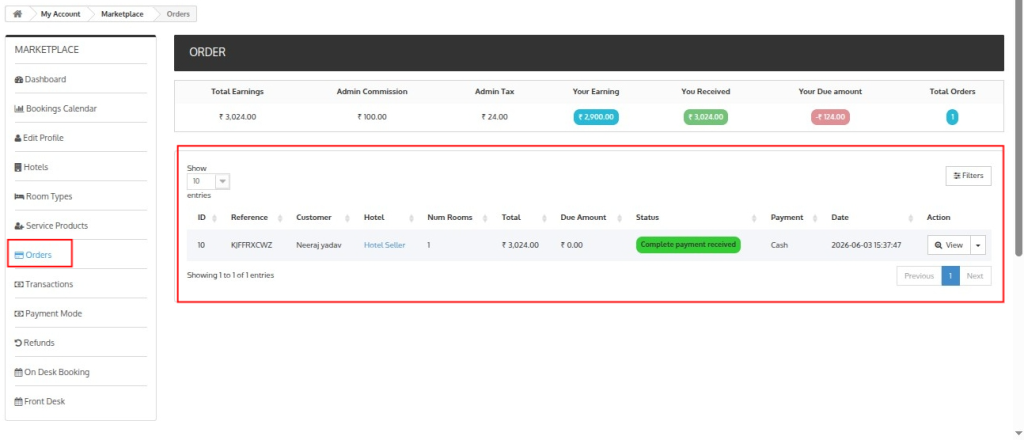Open Transactions in the sidebar
This screenshot has width=1024, height=440.
click(44, 284)
